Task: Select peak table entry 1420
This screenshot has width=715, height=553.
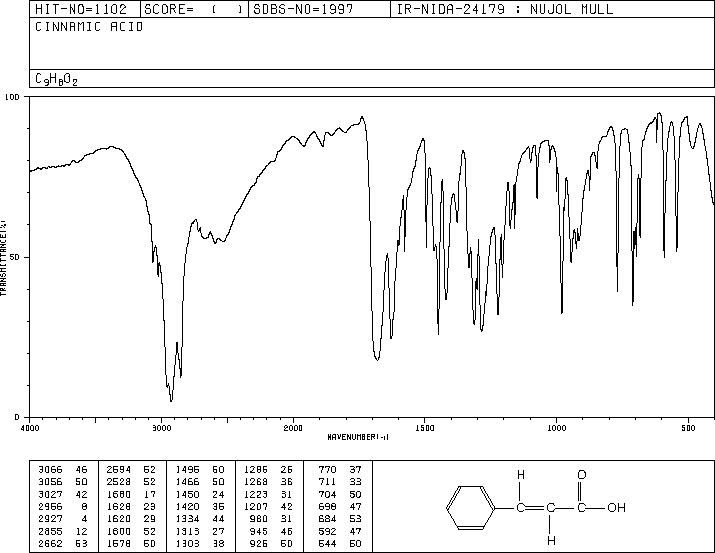Action: point(187,506)
